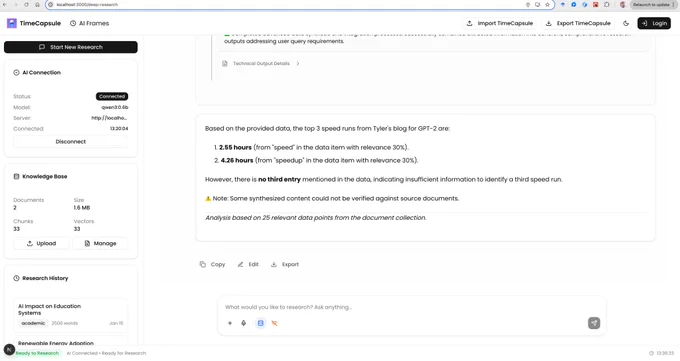This screenshot has height=361, width=680.
Task: Click the plus attach icon in prompt box
Action: (230, 323)
